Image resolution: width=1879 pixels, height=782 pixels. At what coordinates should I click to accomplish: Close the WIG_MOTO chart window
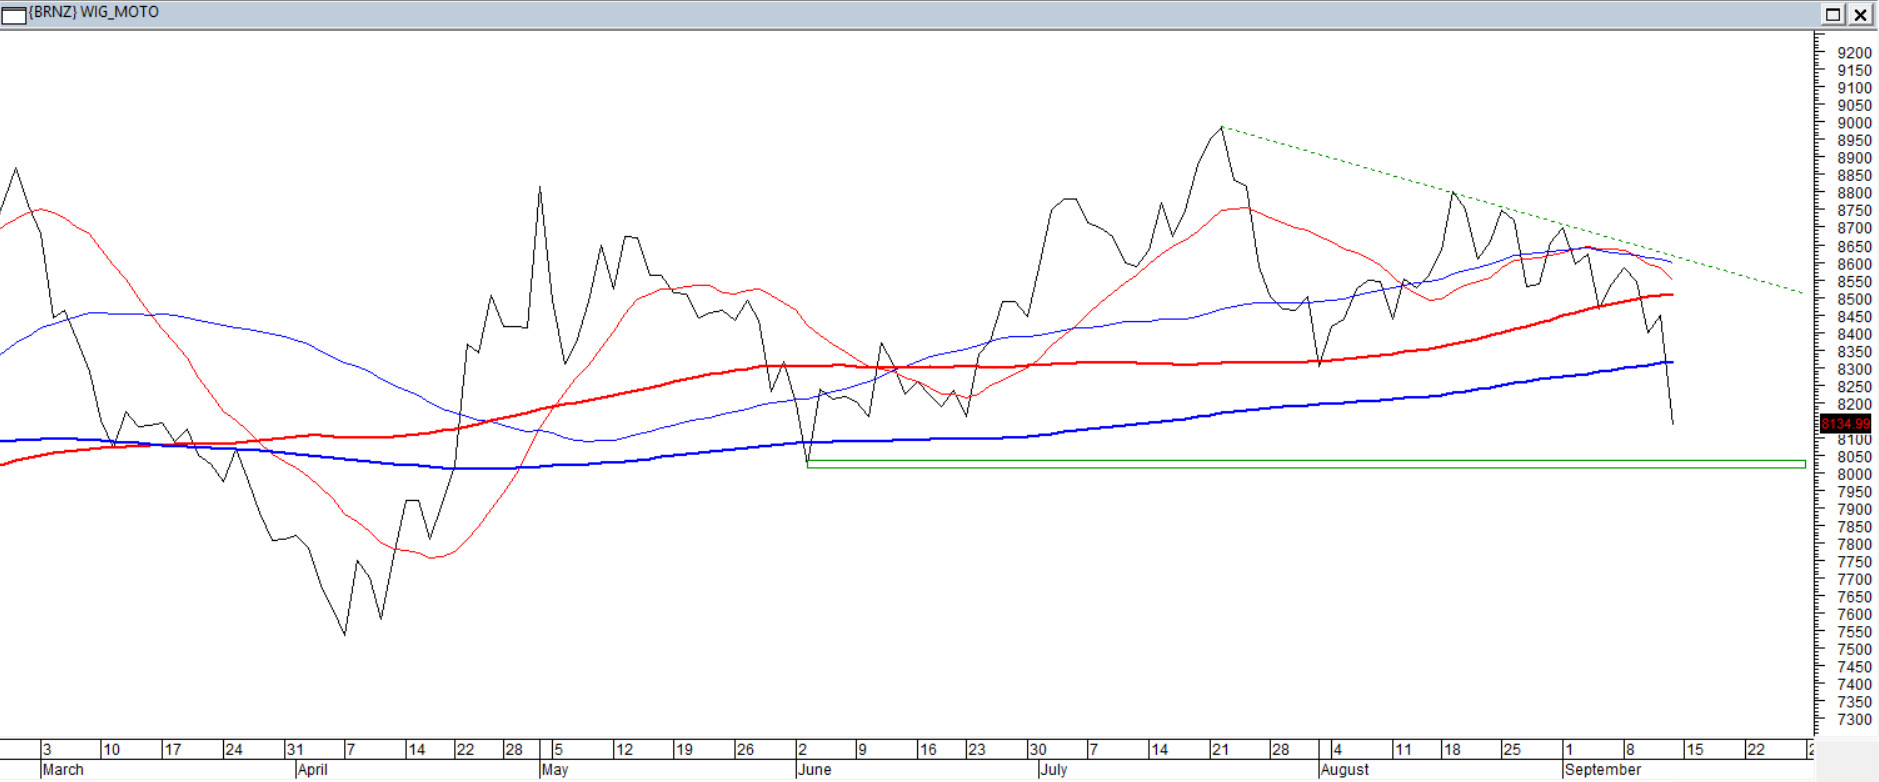pyautogui.click(x=1860, y=14)
